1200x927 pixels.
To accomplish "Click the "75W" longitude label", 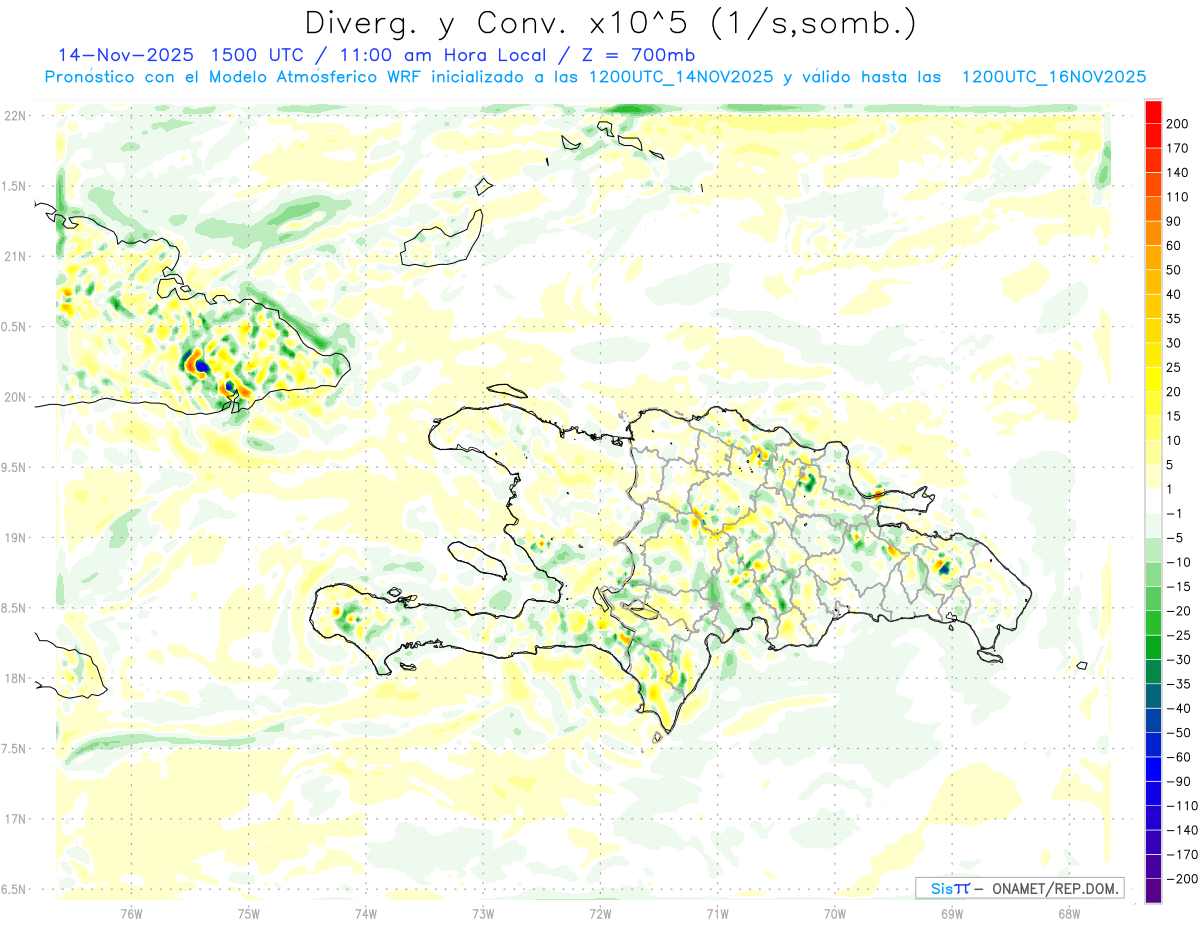I will pyautogui.click(x=248, y=914).
